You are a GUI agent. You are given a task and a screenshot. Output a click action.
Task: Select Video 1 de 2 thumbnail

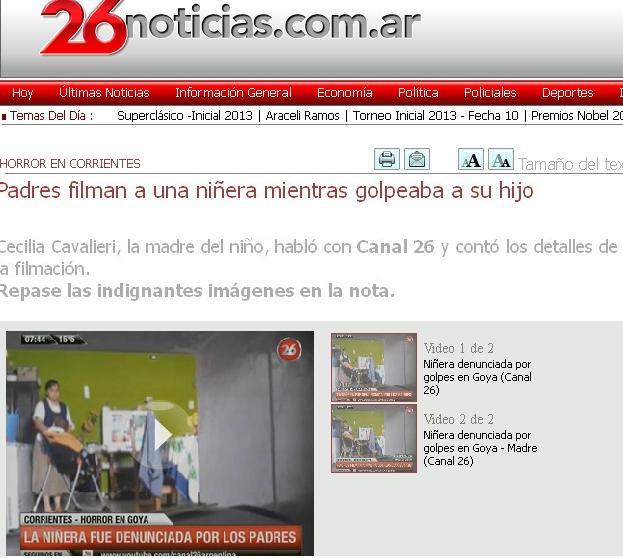374,367
